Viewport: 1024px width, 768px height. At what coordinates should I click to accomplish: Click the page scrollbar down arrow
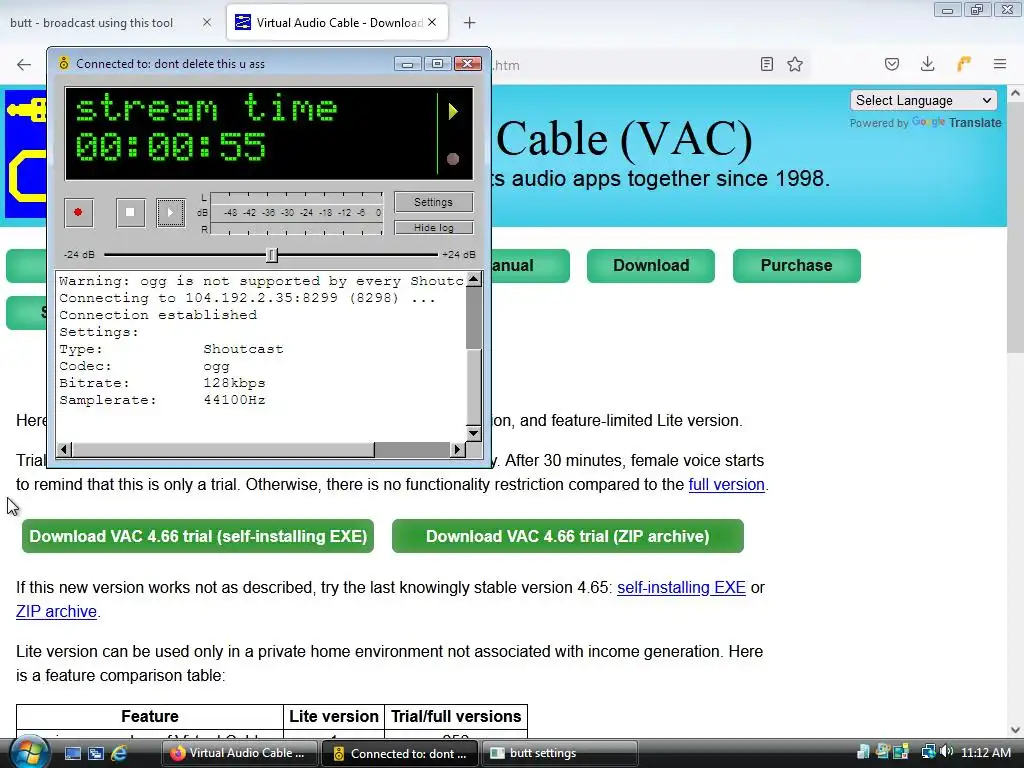pyautogui.click(x=1015, y=729)
